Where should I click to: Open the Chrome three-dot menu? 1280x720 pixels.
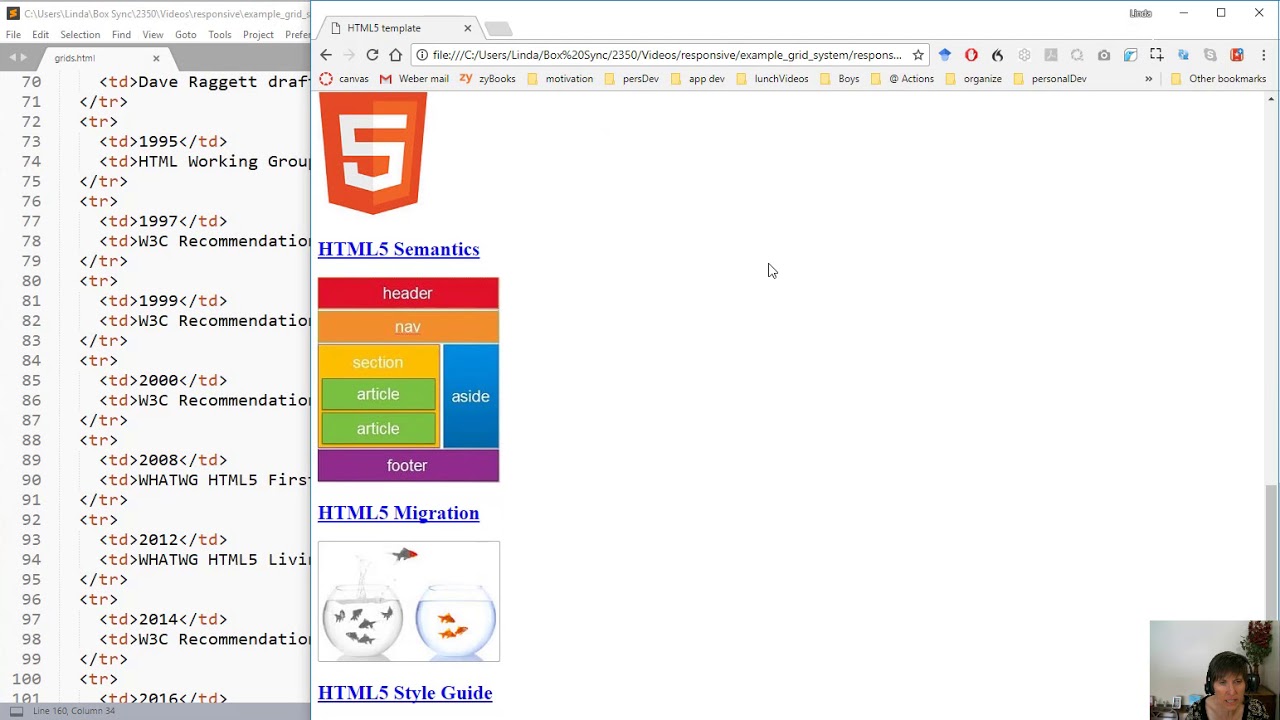[1264, 55]
